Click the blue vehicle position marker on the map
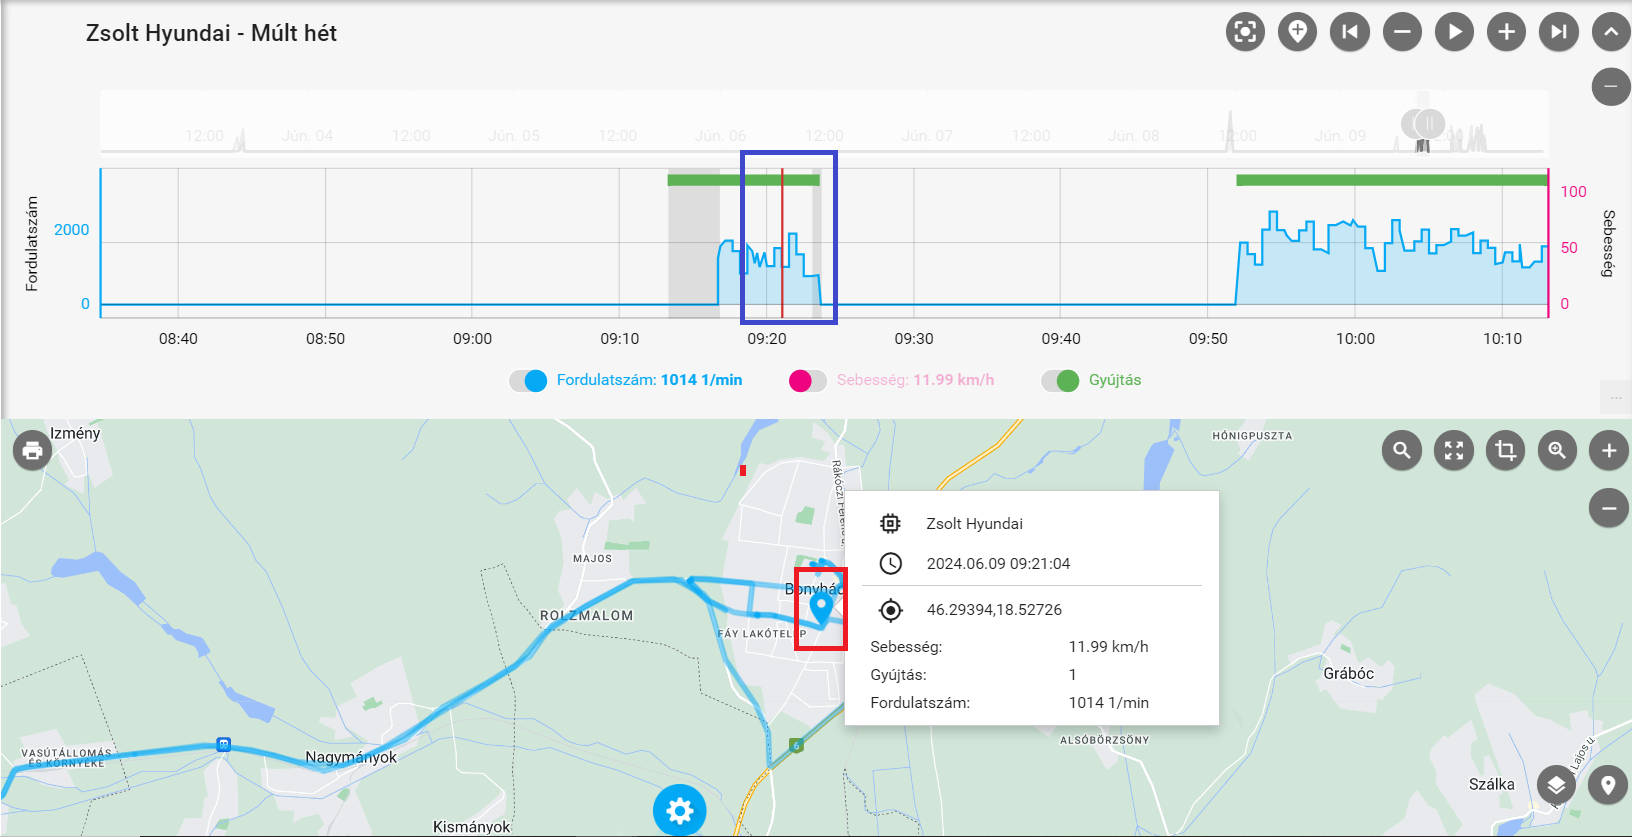This screenshot has height=837, width=1632. point(821,607)
